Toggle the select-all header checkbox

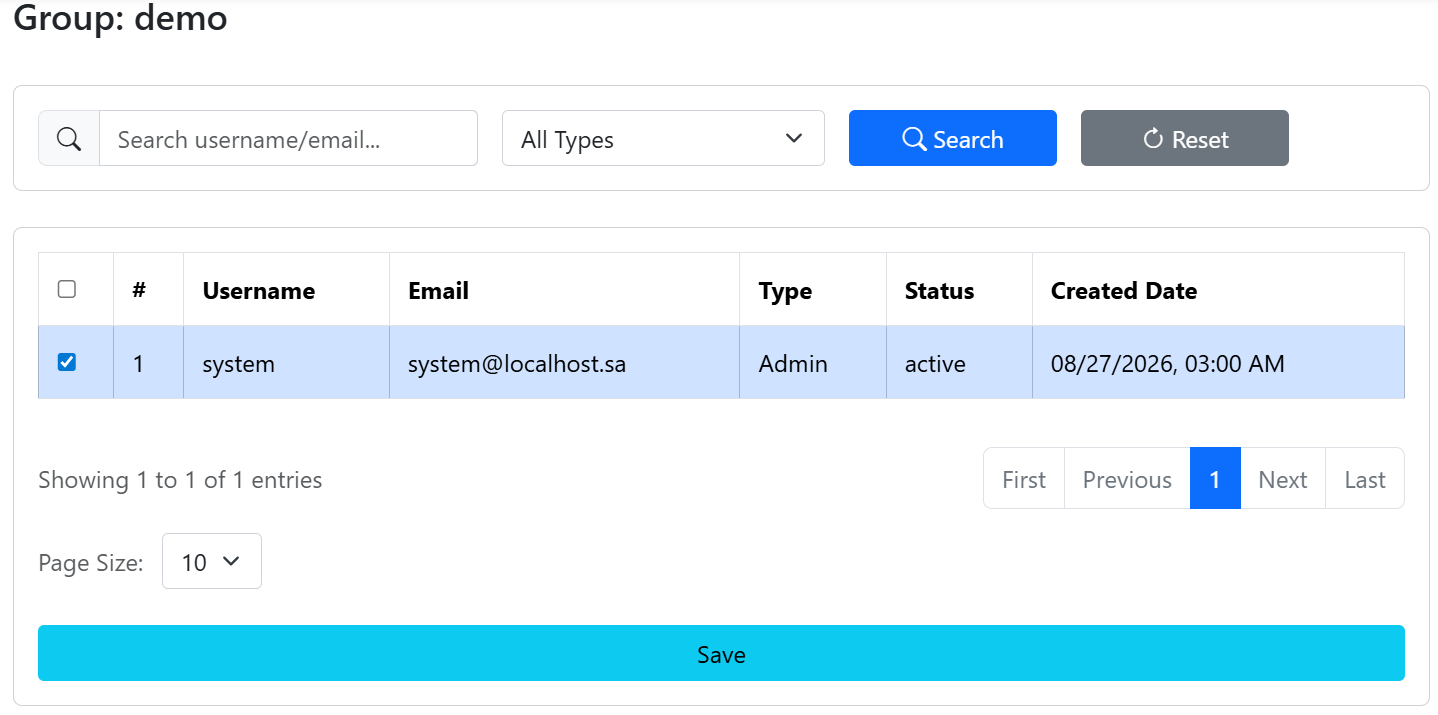(67, 290)
